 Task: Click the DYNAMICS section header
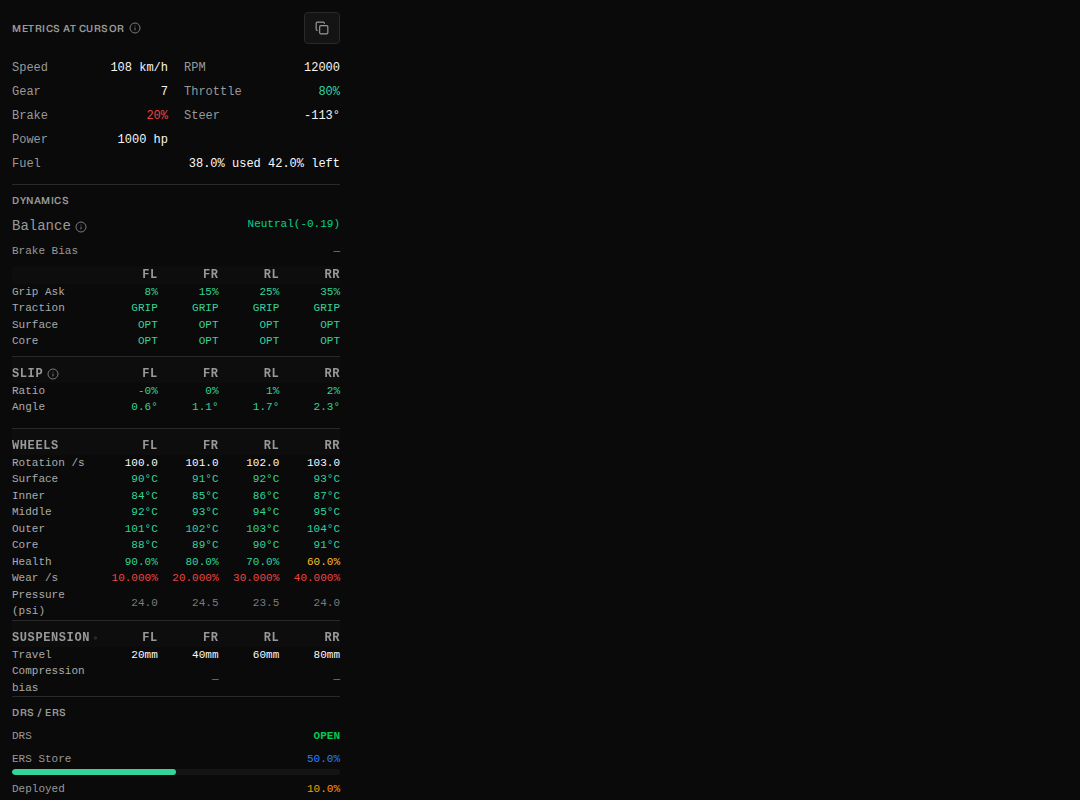click(x=40, y=201)
